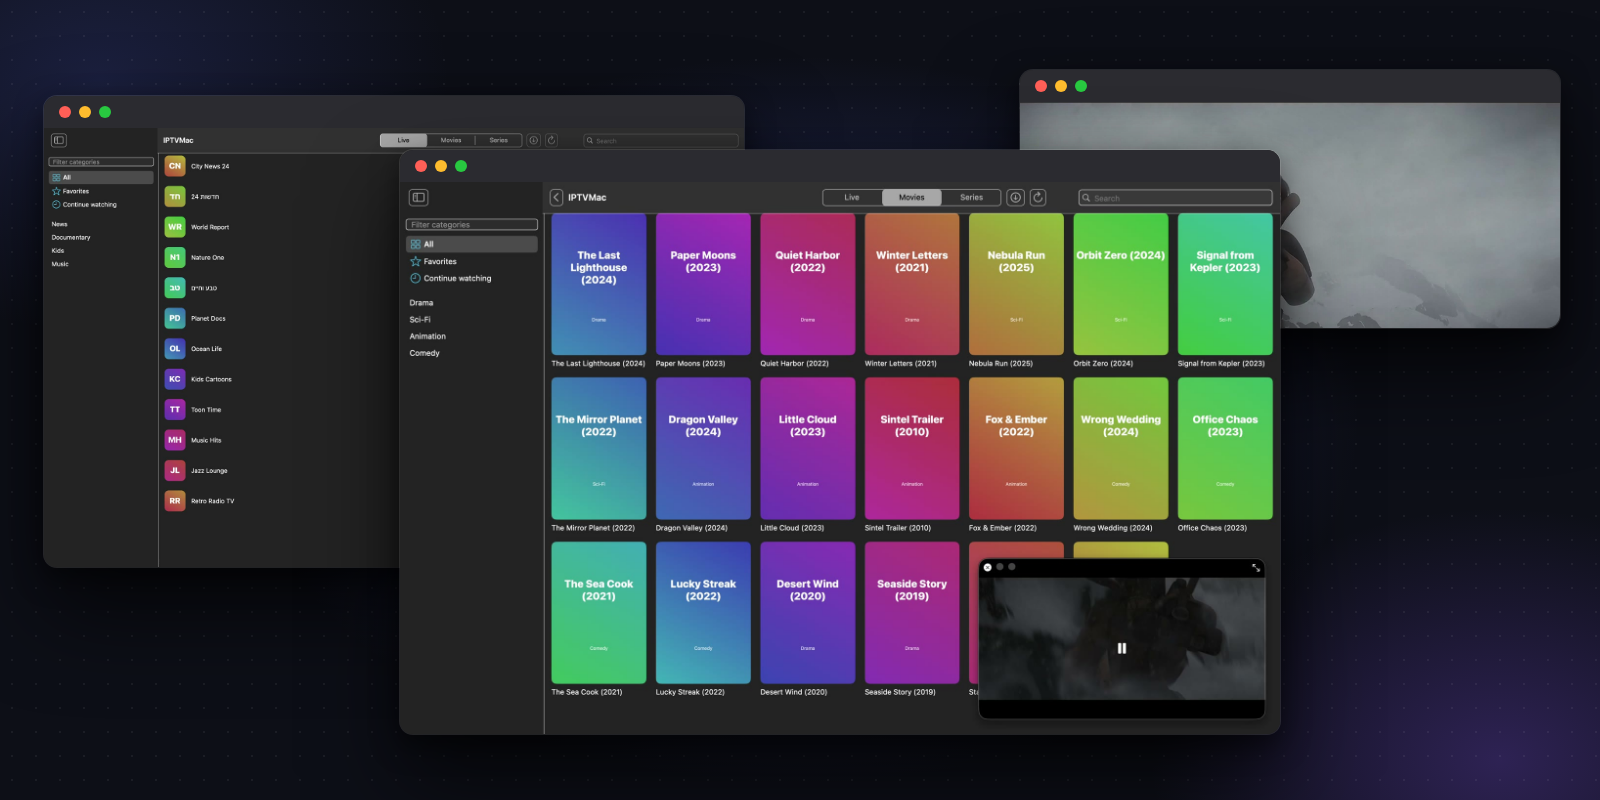Open the Dragon Valley (2024) poster

703,448
